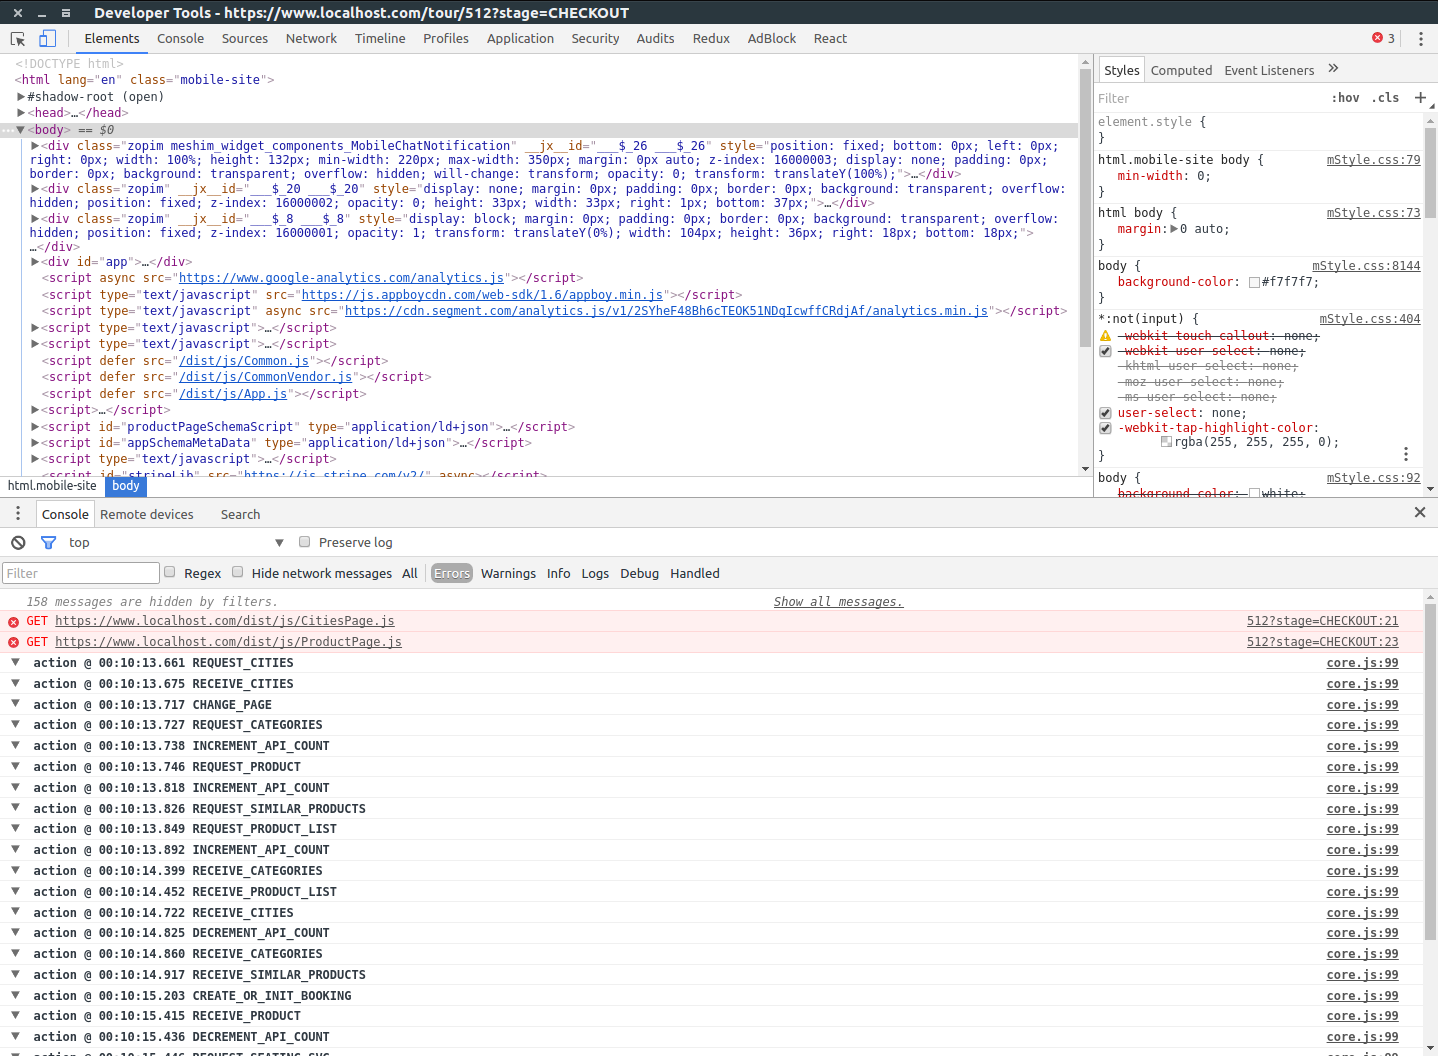The width and height of the screenshot is (1438, 1056).
Task: Uncheck the -webkit-user-select property checkbox
Action: (1105, 351)
